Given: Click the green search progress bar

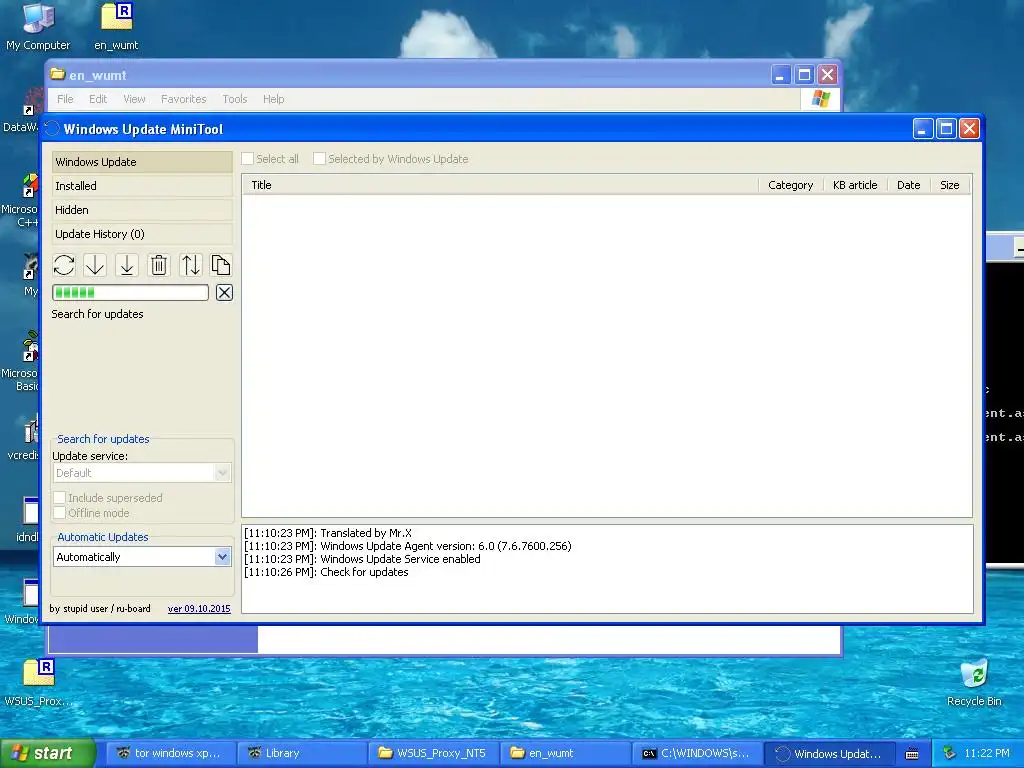Looking at the screenshot, I should [x=131, y=293].
